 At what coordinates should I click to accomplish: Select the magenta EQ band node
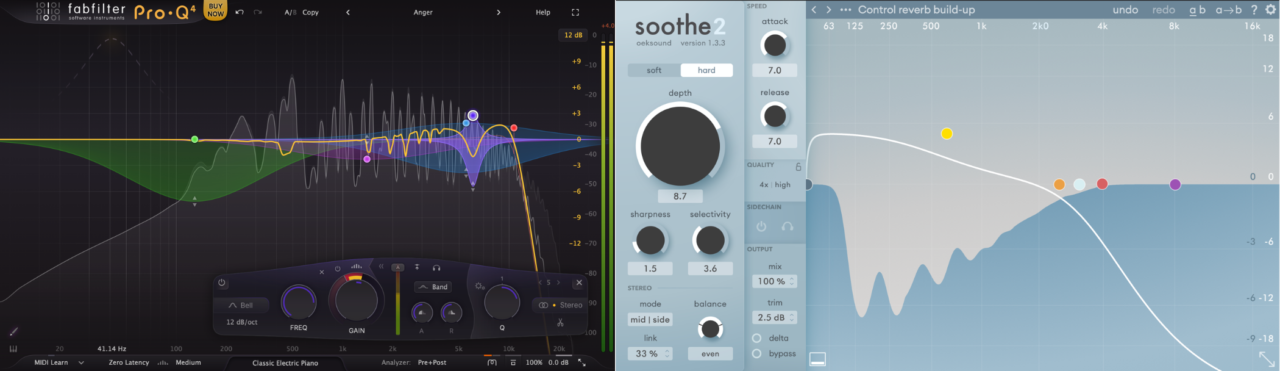367,159
